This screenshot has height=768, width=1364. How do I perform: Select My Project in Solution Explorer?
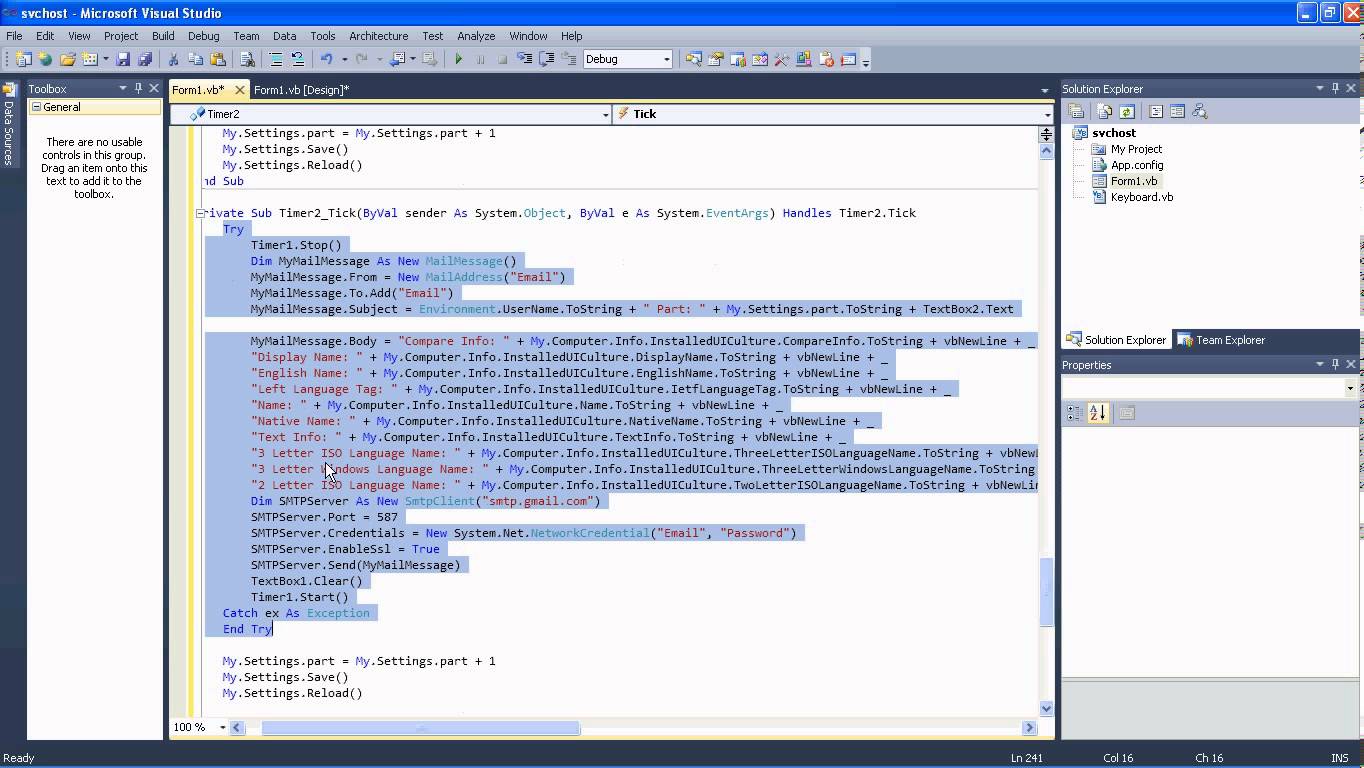1136,149
